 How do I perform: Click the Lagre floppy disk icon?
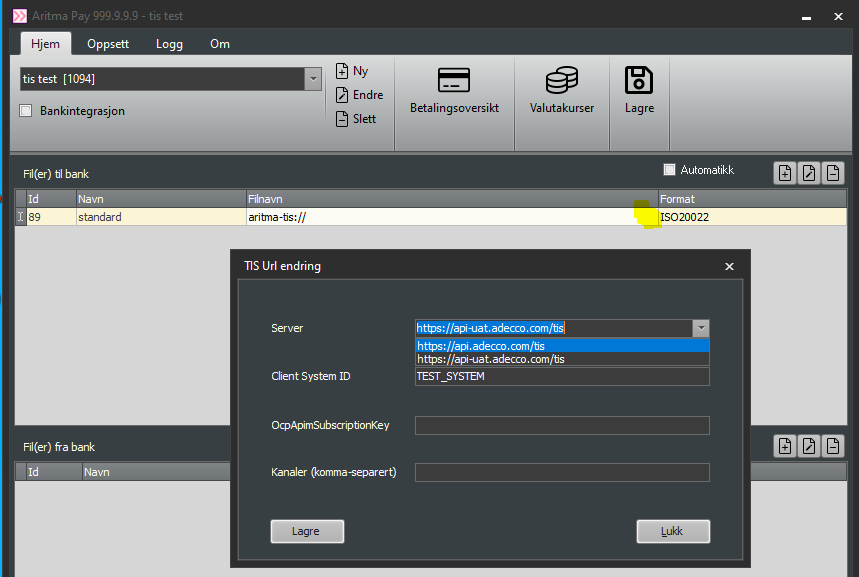tap(639, 80)
